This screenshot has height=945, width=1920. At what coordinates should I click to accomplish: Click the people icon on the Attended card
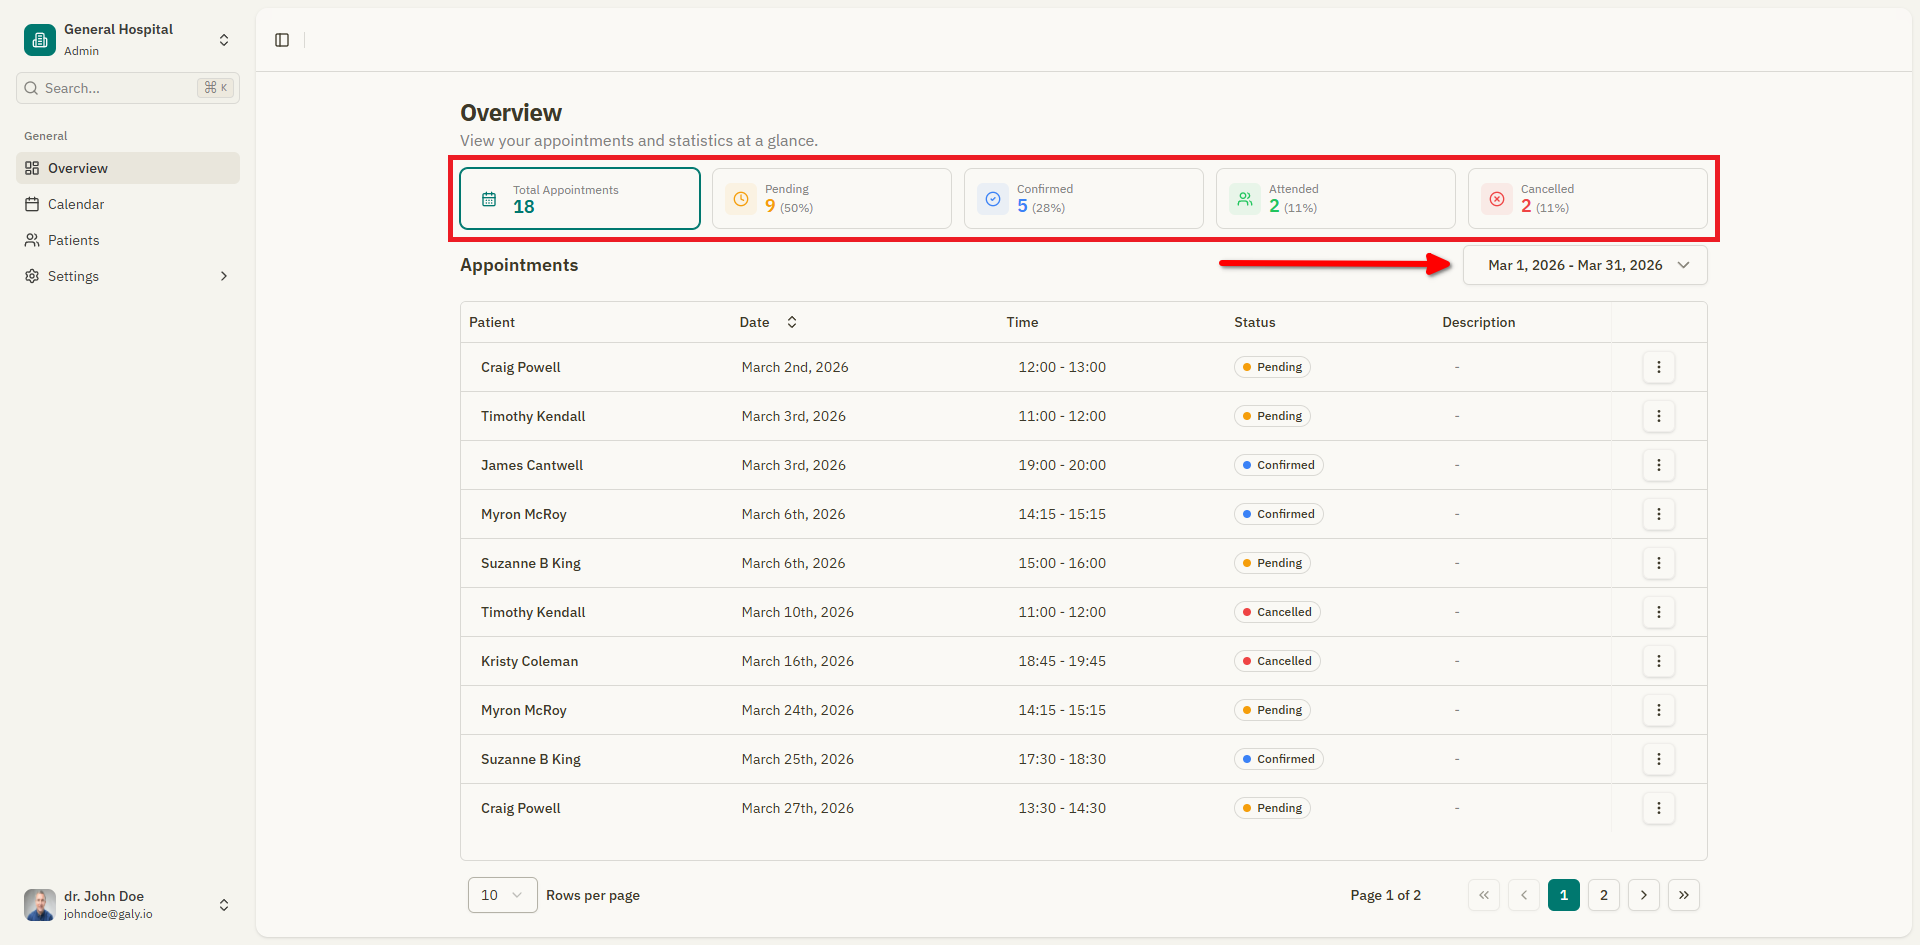coord(1244,198)
